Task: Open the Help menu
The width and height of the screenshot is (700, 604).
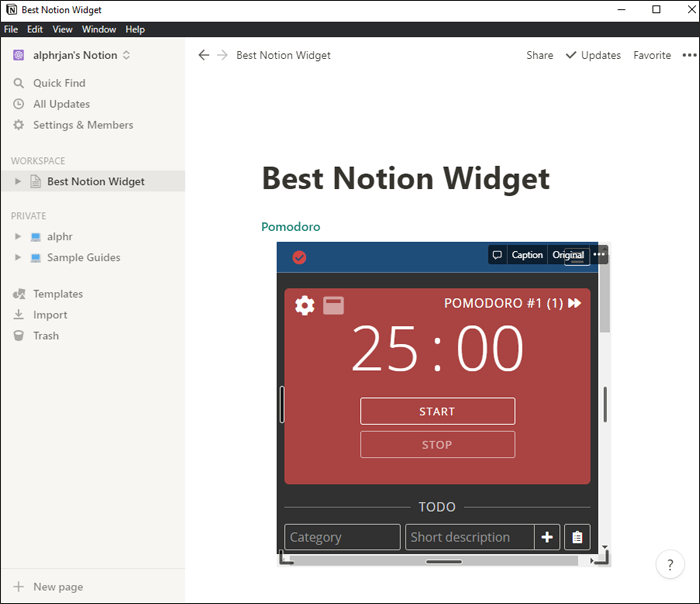Action: coord(135,29)
